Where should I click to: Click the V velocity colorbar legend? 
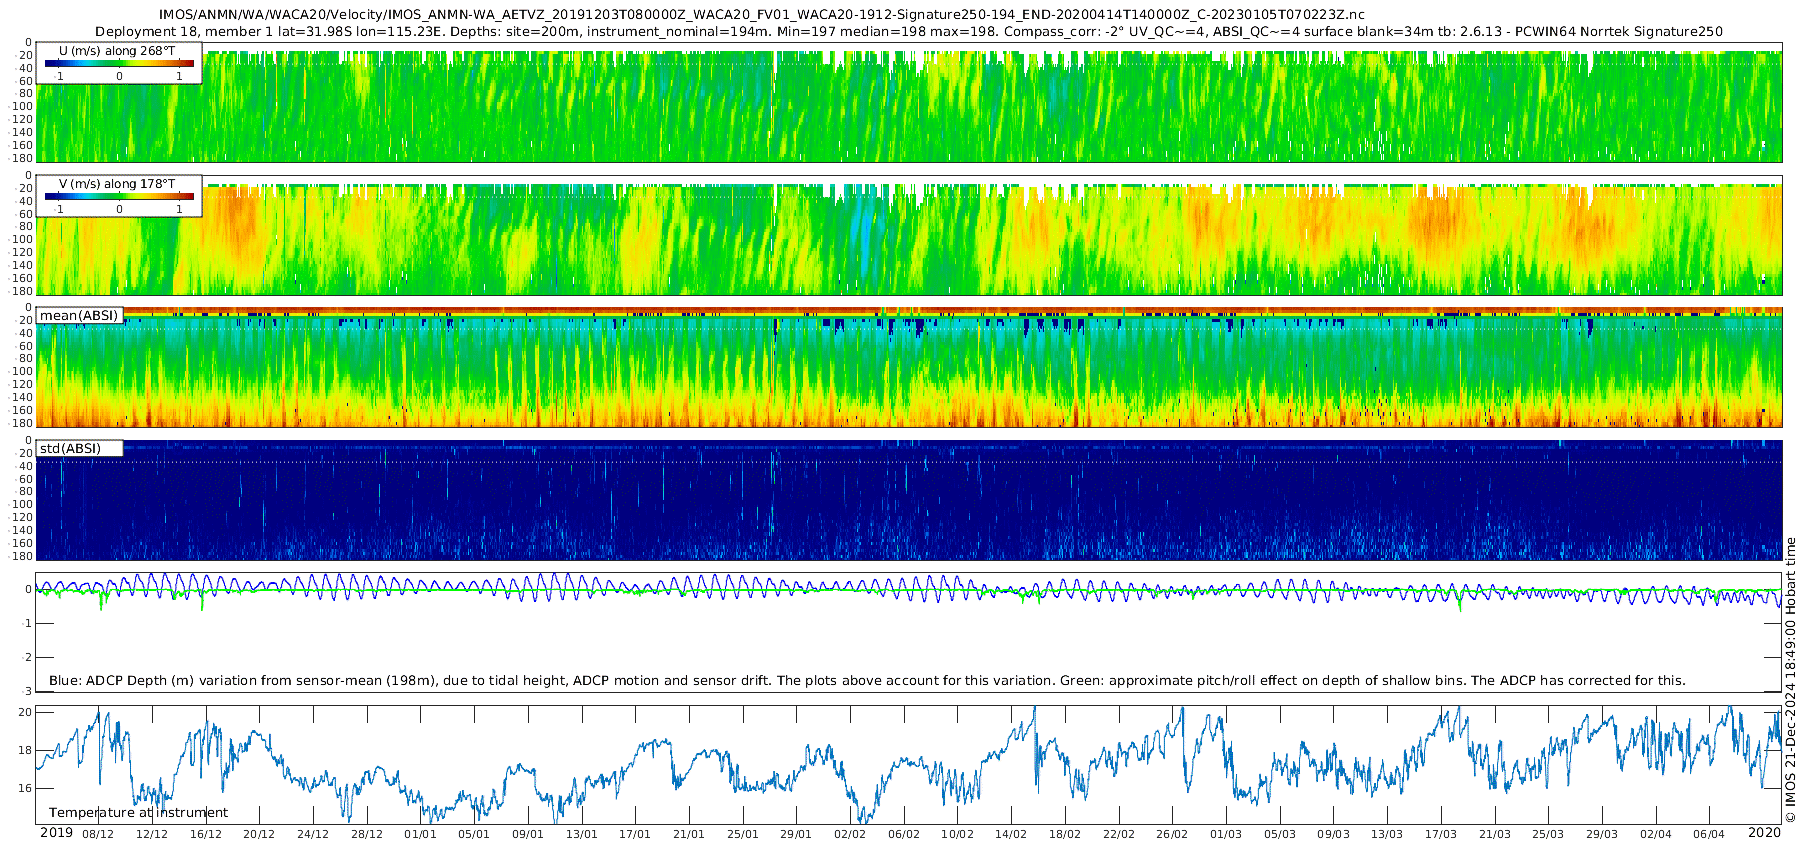click(119, 197)
